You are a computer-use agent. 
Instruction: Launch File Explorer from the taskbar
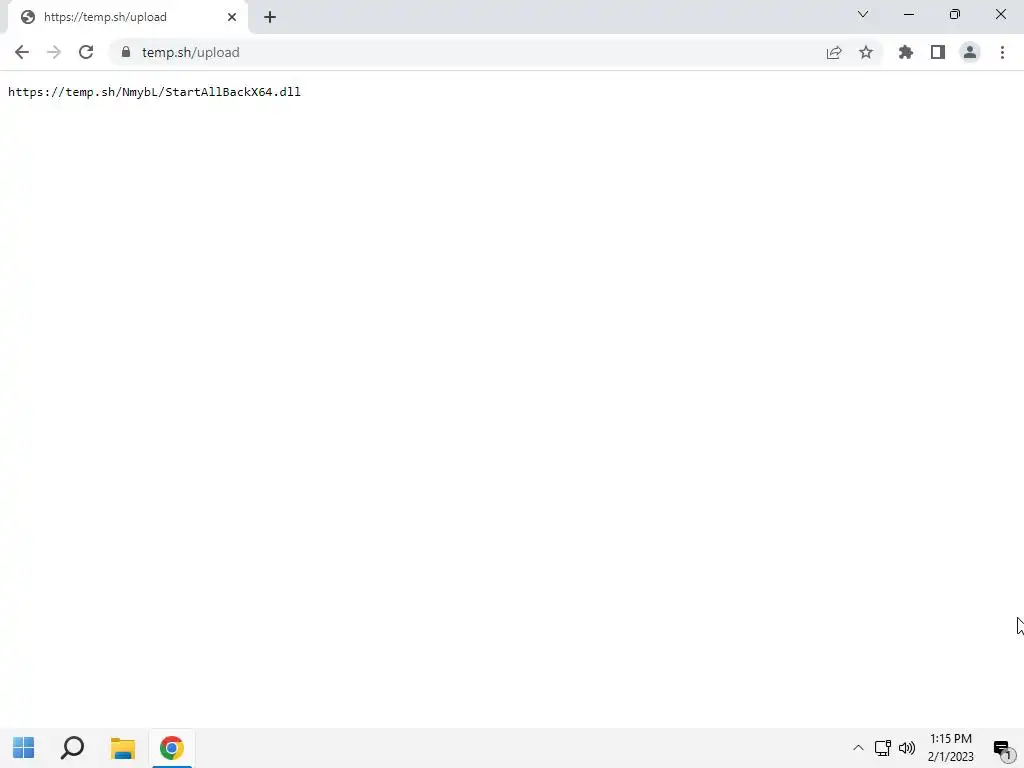[122, 748]
